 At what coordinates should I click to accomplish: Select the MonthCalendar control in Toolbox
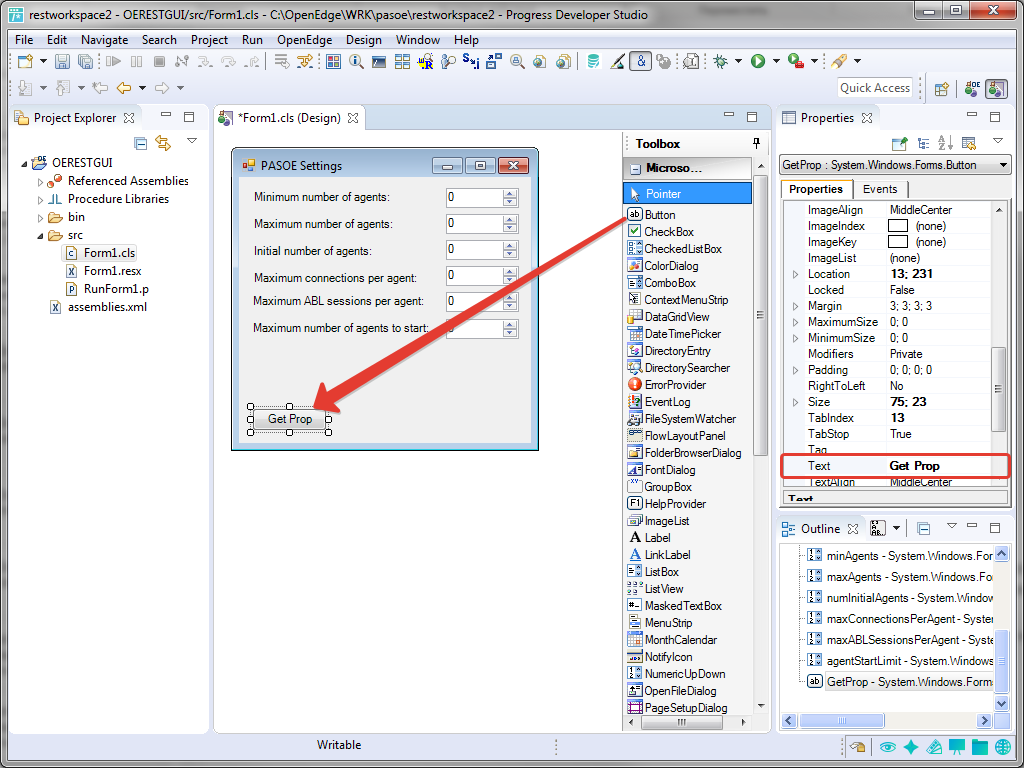[x=680, y=640]
